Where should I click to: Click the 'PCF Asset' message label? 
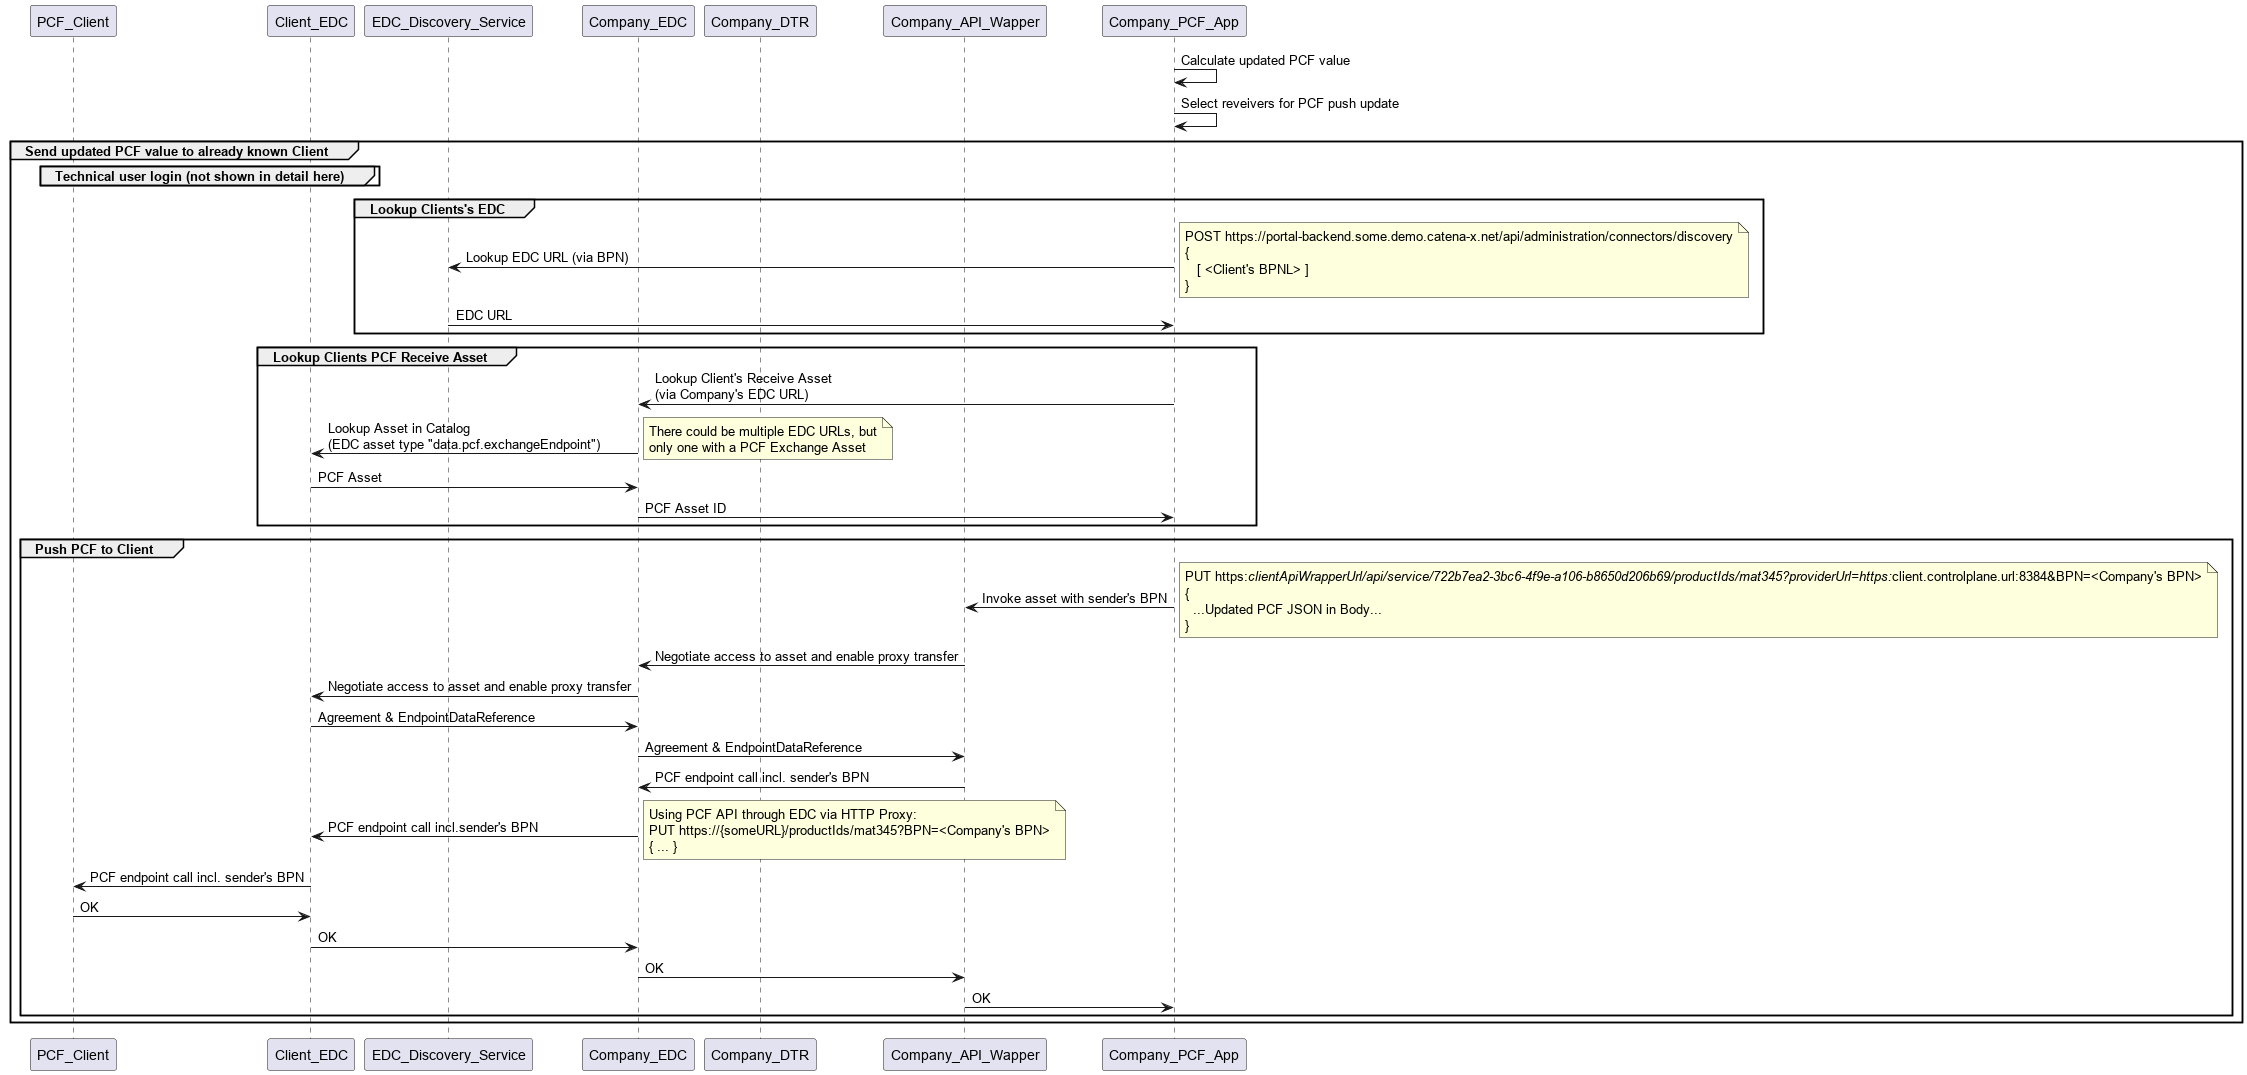[350, 478]
